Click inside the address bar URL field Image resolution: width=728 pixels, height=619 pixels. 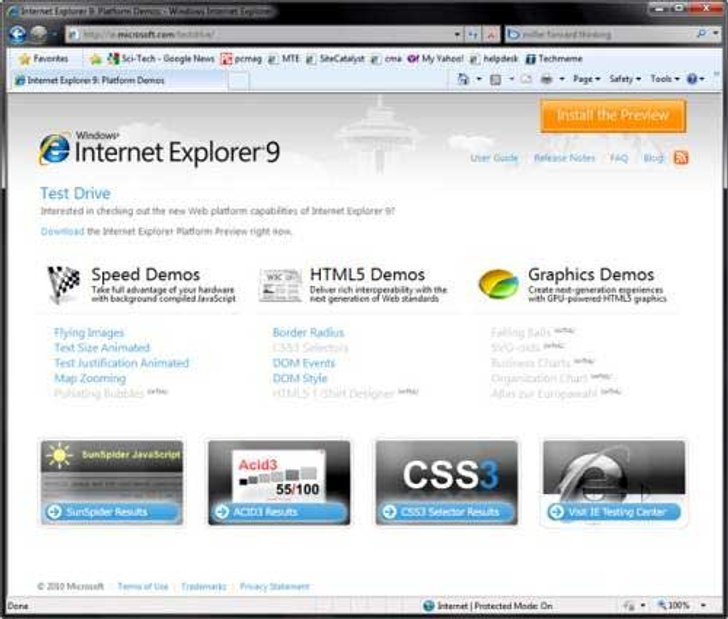(260, 34)
